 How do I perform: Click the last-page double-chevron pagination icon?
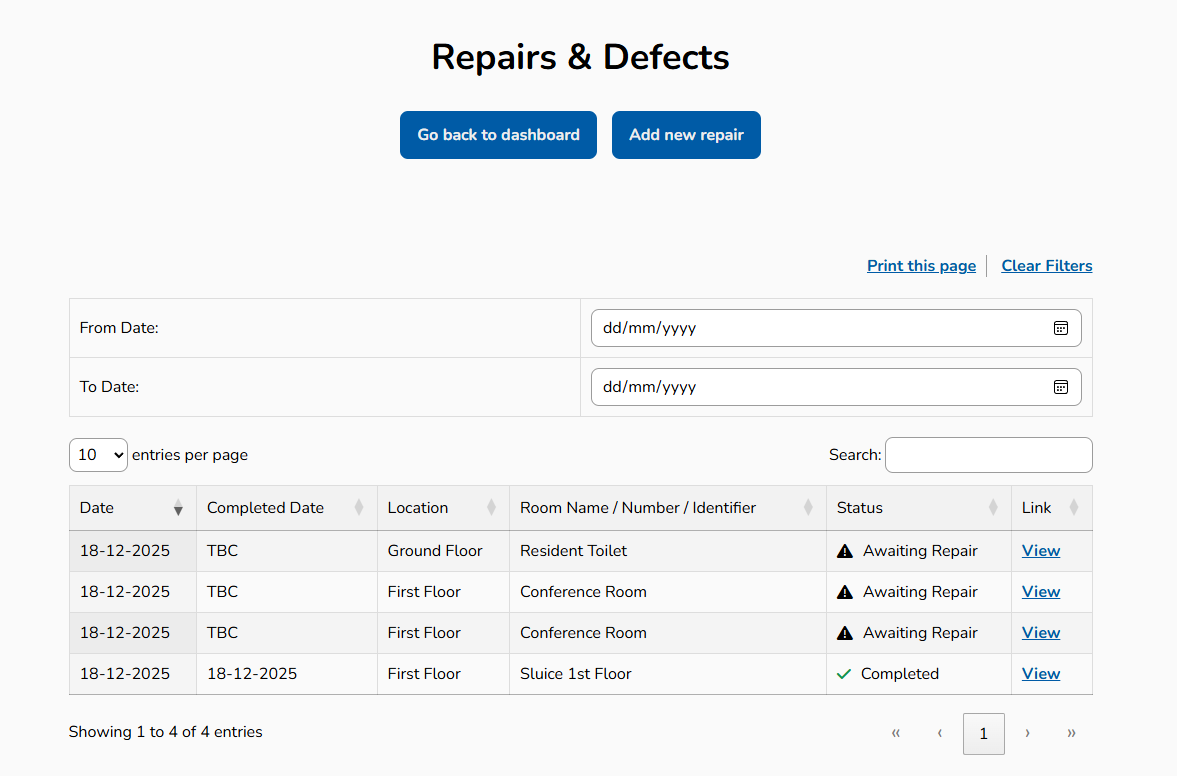click(x=1071, y=733)
